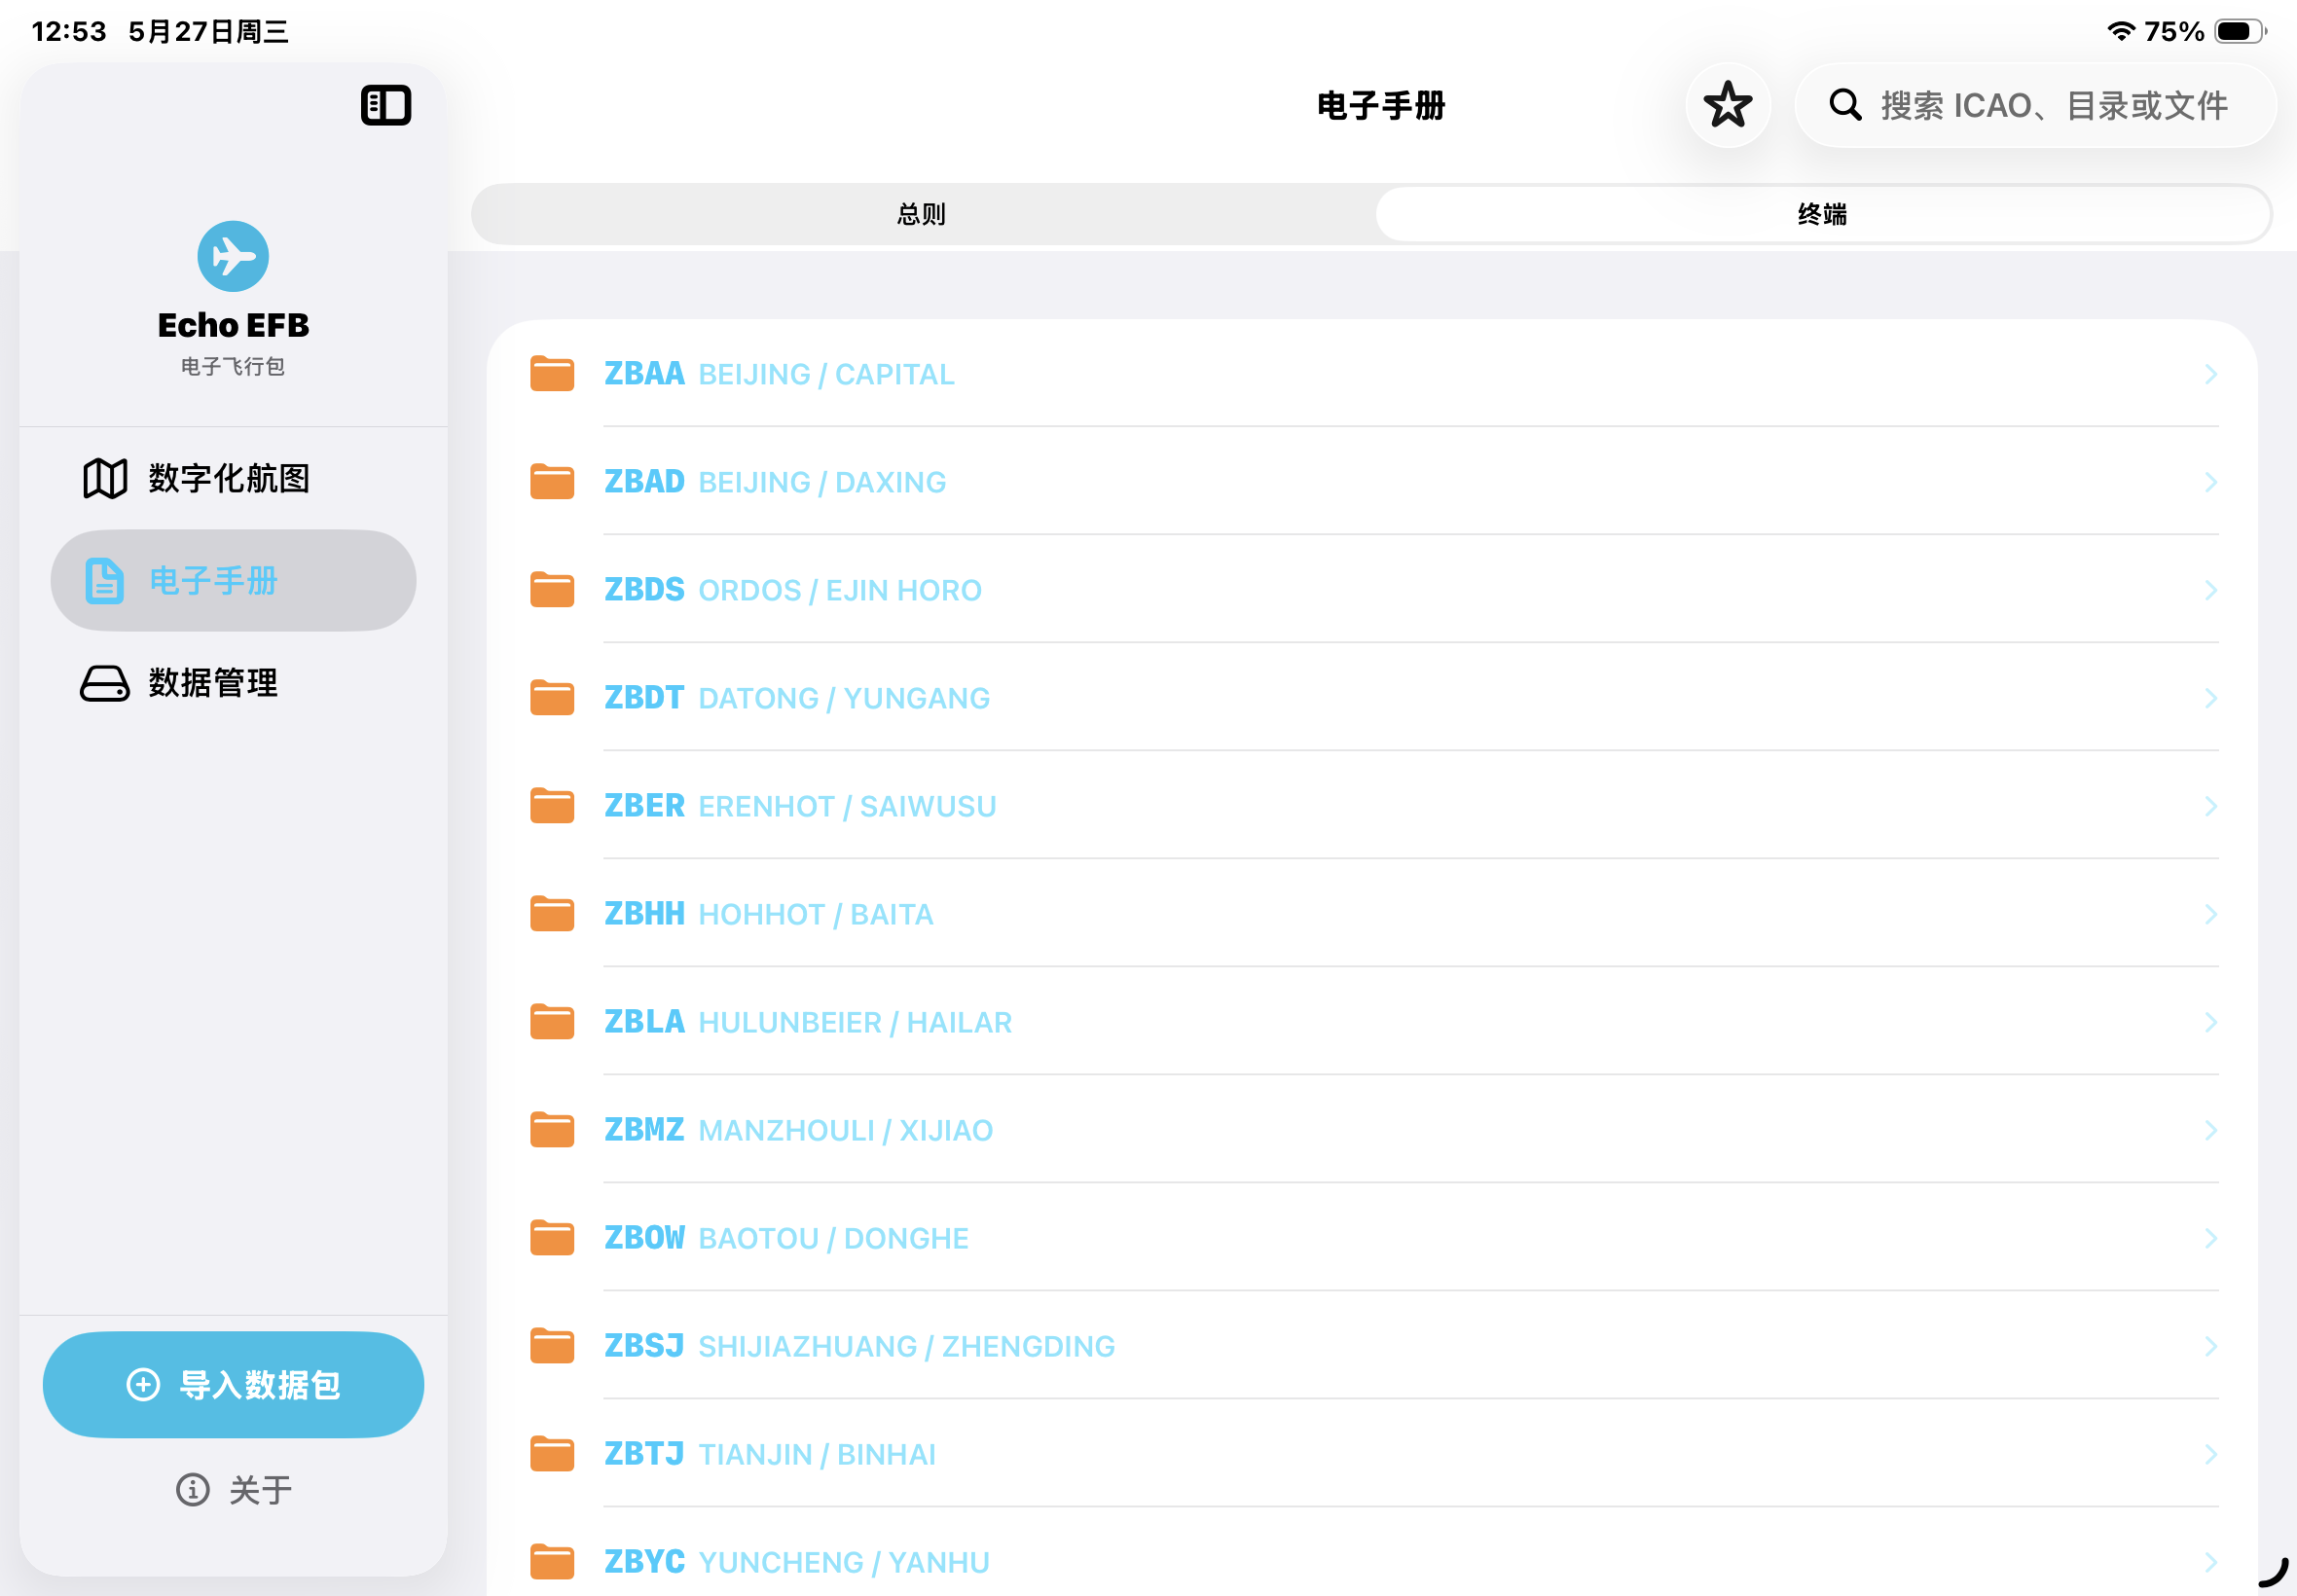Toggle the sidebar panel icon

pyautogui.click(x=386, y=105)
